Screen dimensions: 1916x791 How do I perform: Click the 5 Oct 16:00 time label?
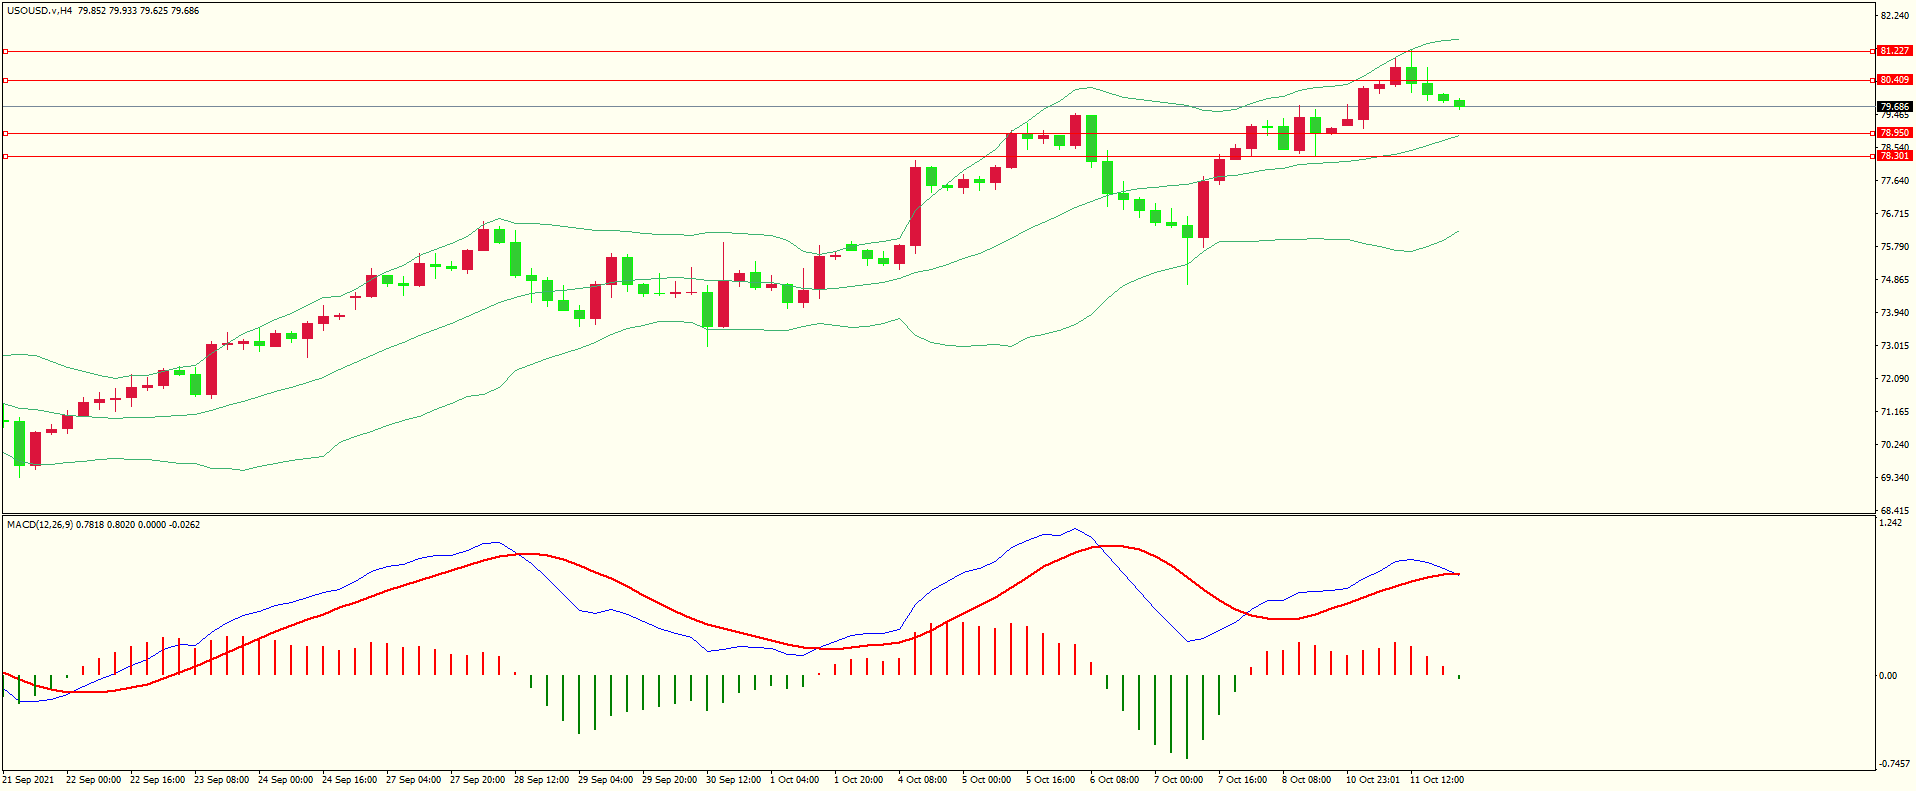(x=1050, y=780)
